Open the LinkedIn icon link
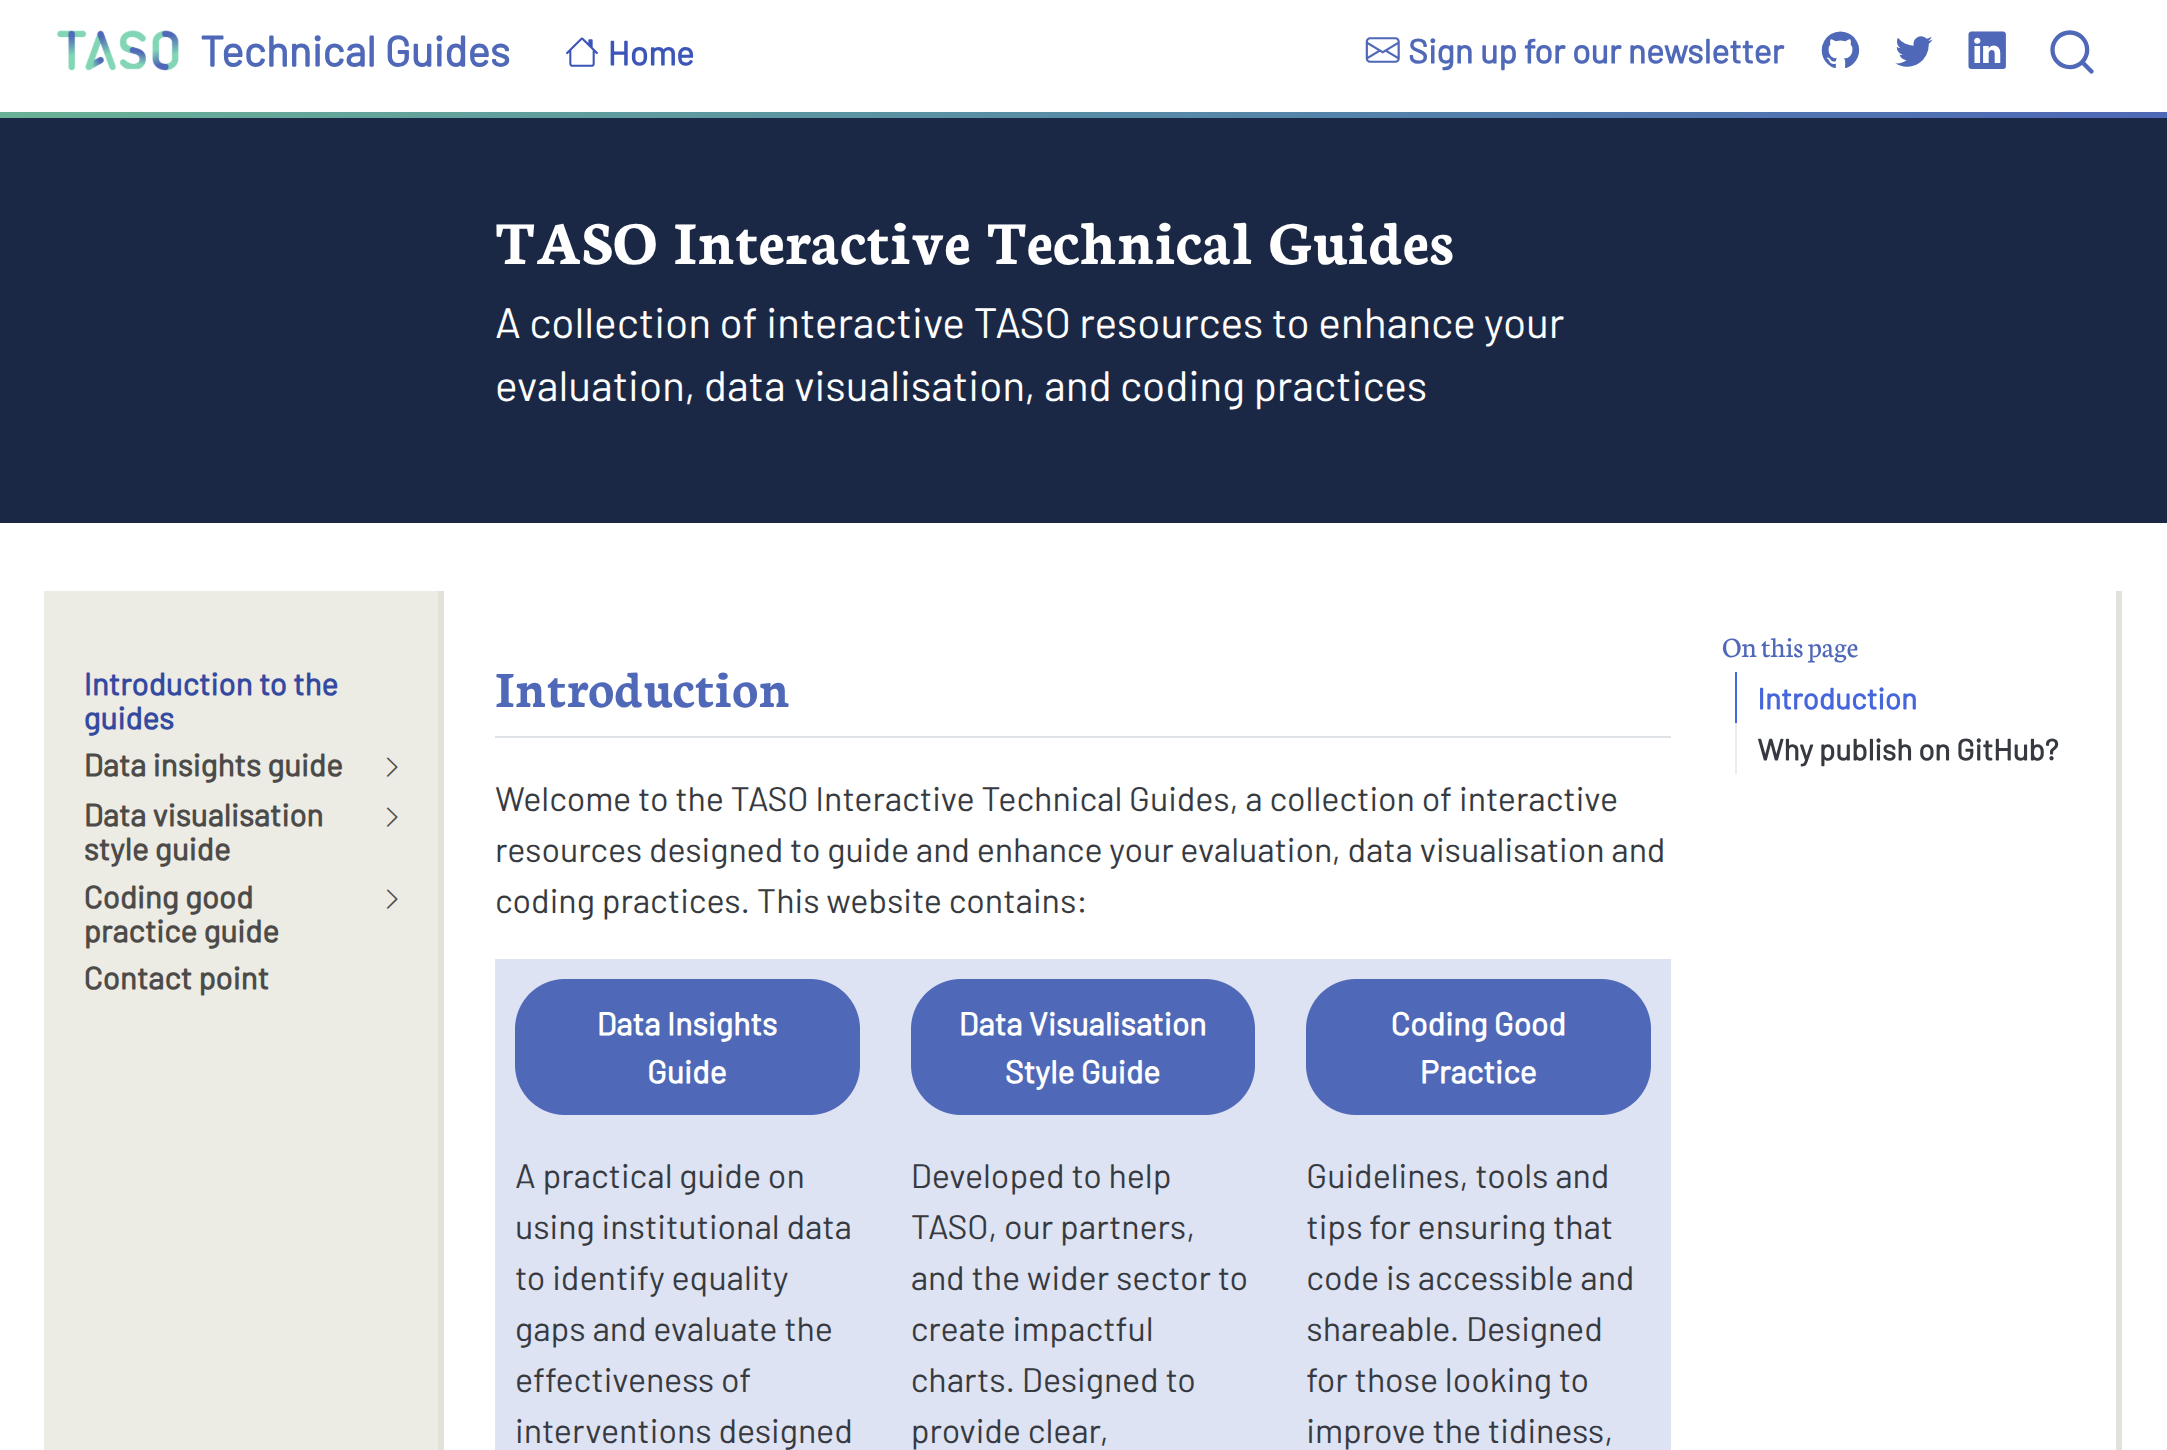This screenshot has width=2167, height=1450. [1986, 51]
